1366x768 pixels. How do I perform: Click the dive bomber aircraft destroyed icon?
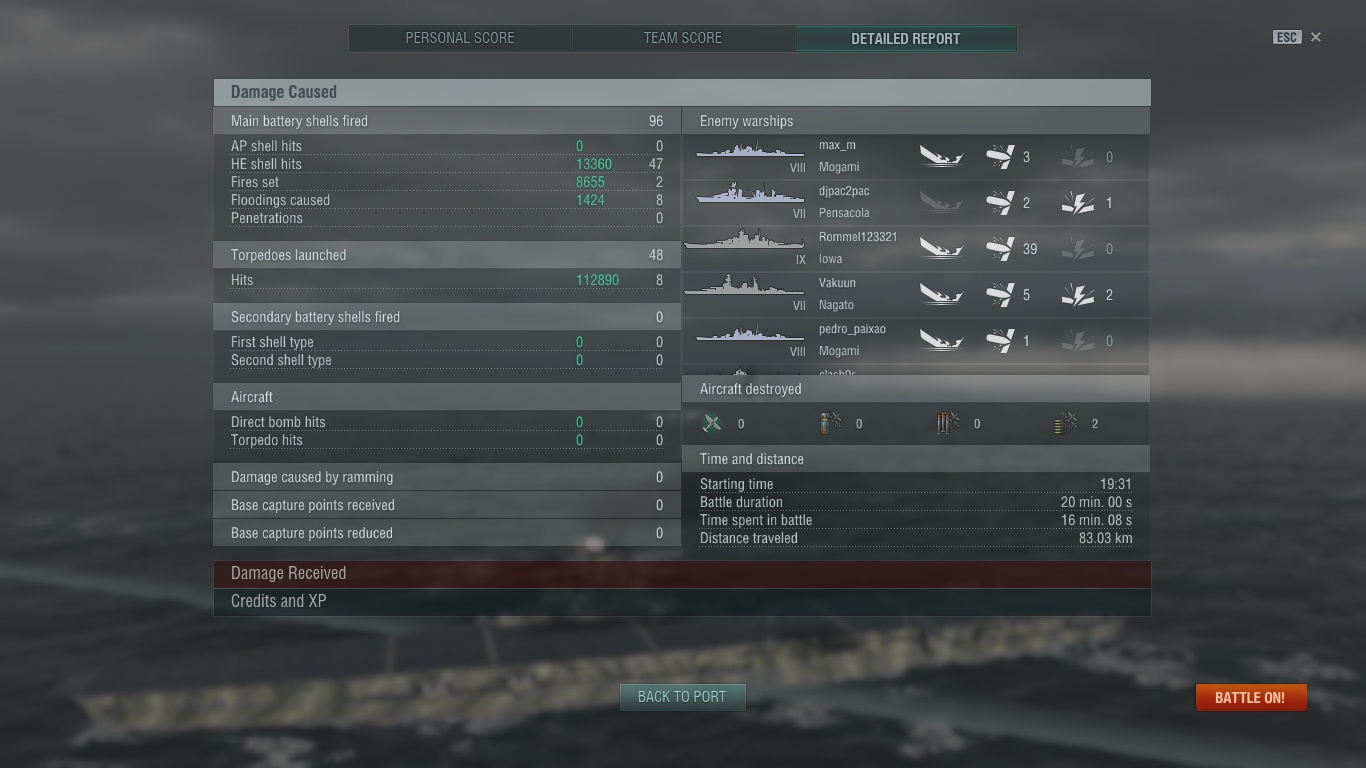tap(830, 424)
